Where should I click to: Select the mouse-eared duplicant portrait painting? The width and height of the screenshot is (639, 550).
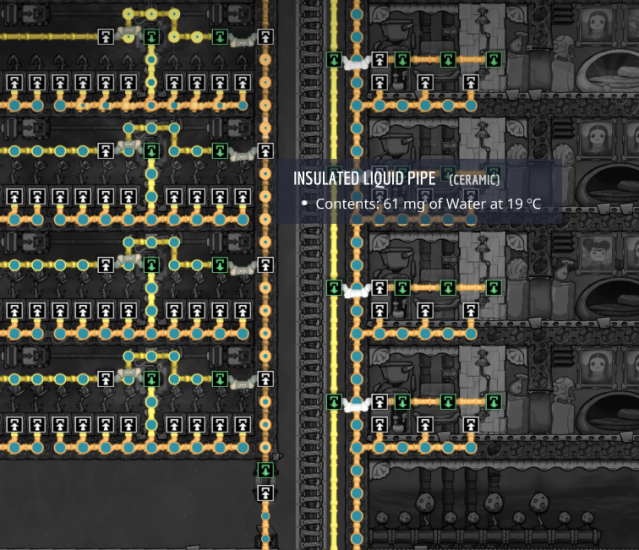coord(597,254)
